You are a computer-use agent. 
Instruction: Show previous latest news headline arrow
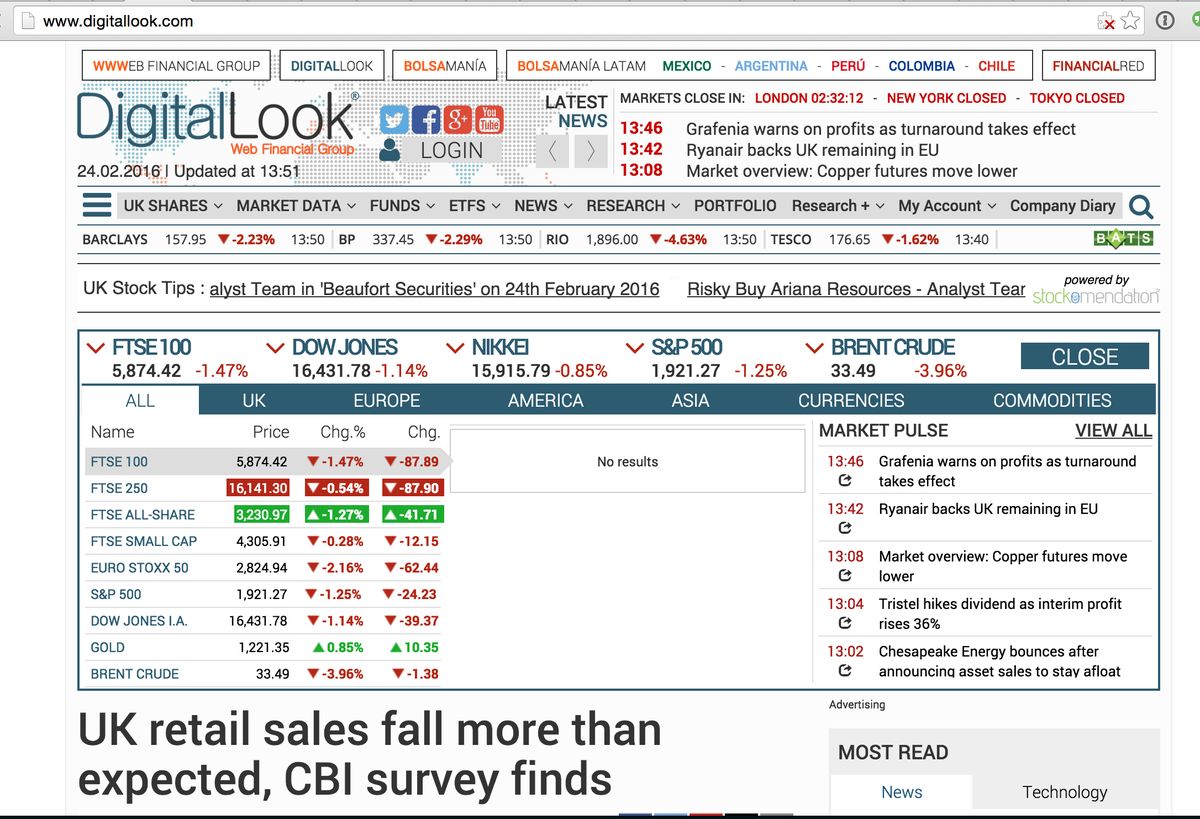[553, 151]
